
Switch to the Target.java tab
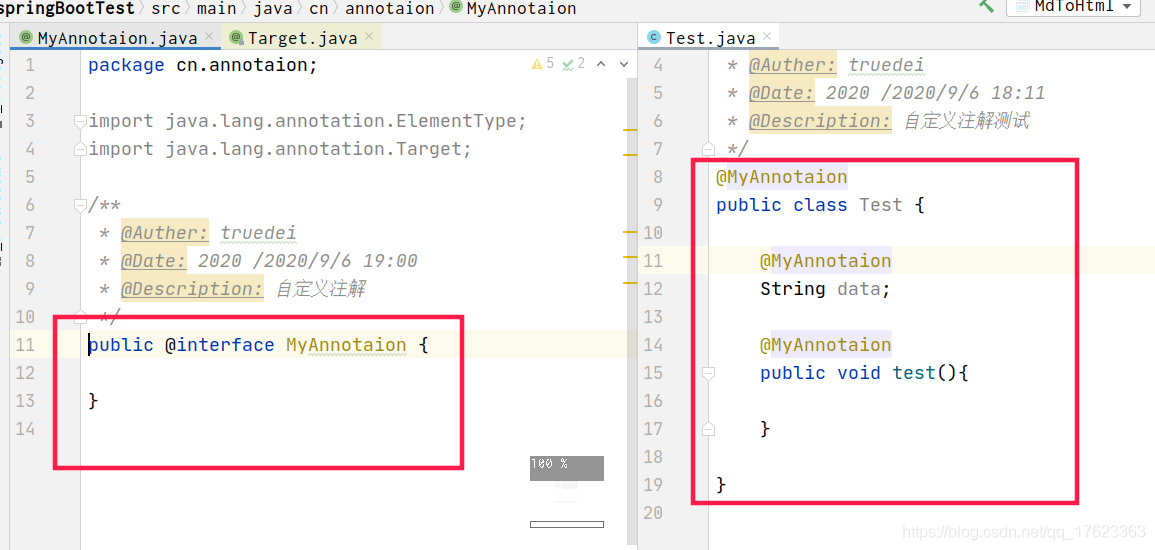coord(303,38)
